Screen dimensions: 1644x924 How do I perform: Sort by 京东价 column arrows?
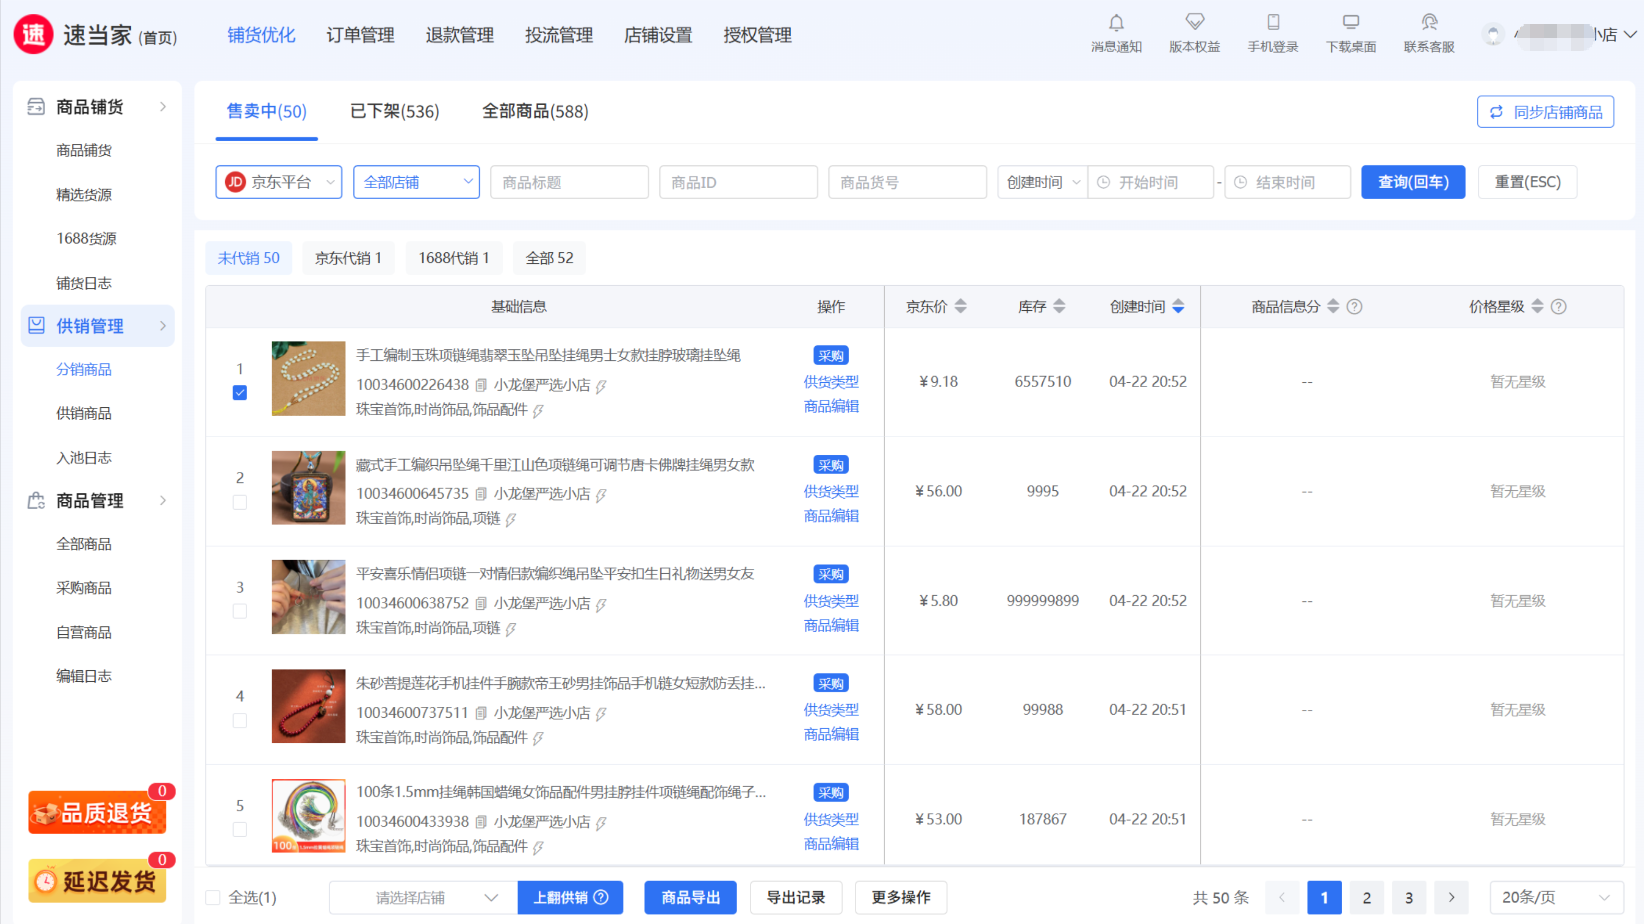960,307
